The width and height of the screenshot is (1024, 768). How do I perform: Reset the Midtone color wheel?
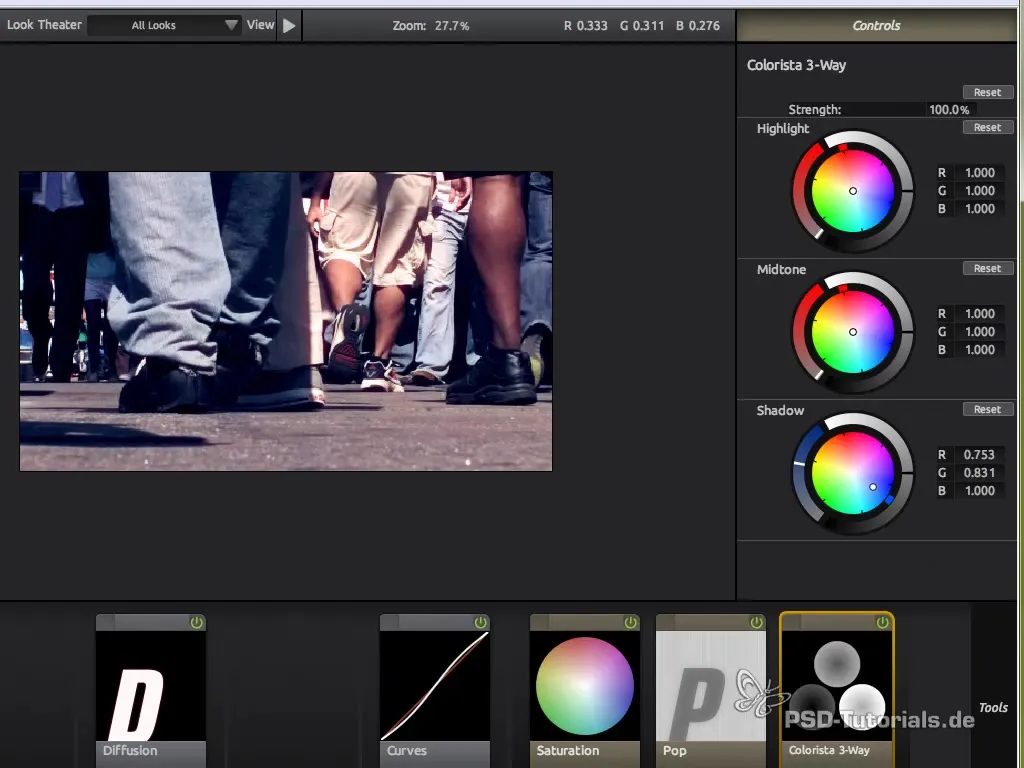(987, 268)
